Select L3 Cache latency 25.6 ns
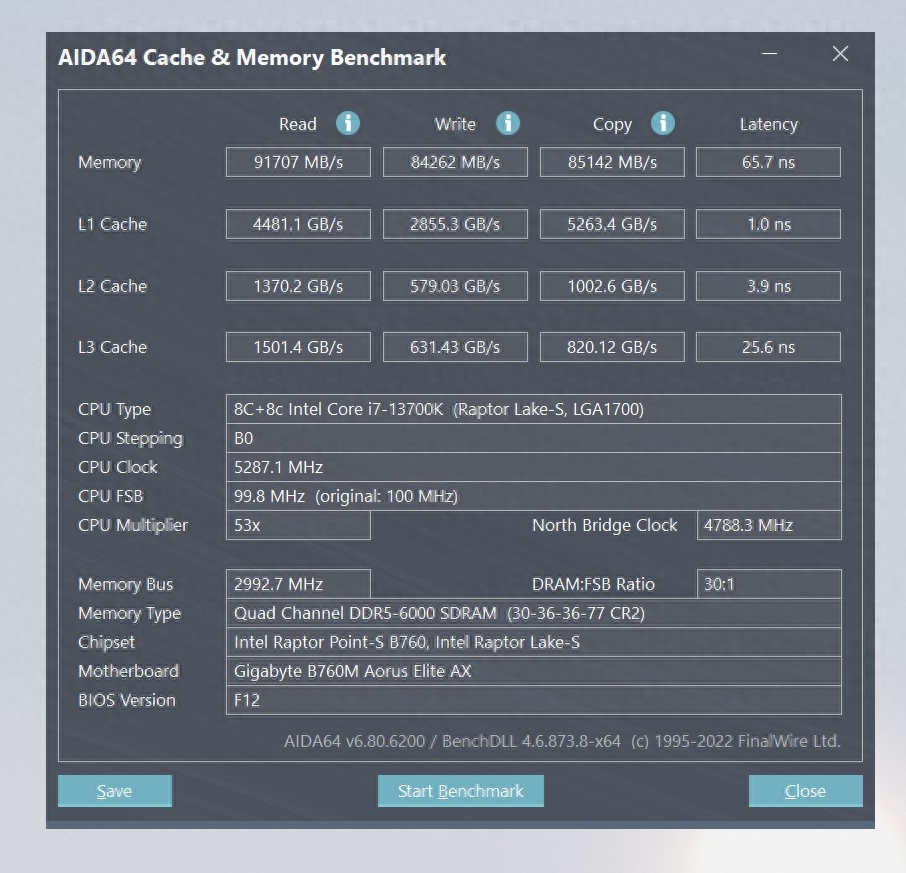 (x=768, y=347)
